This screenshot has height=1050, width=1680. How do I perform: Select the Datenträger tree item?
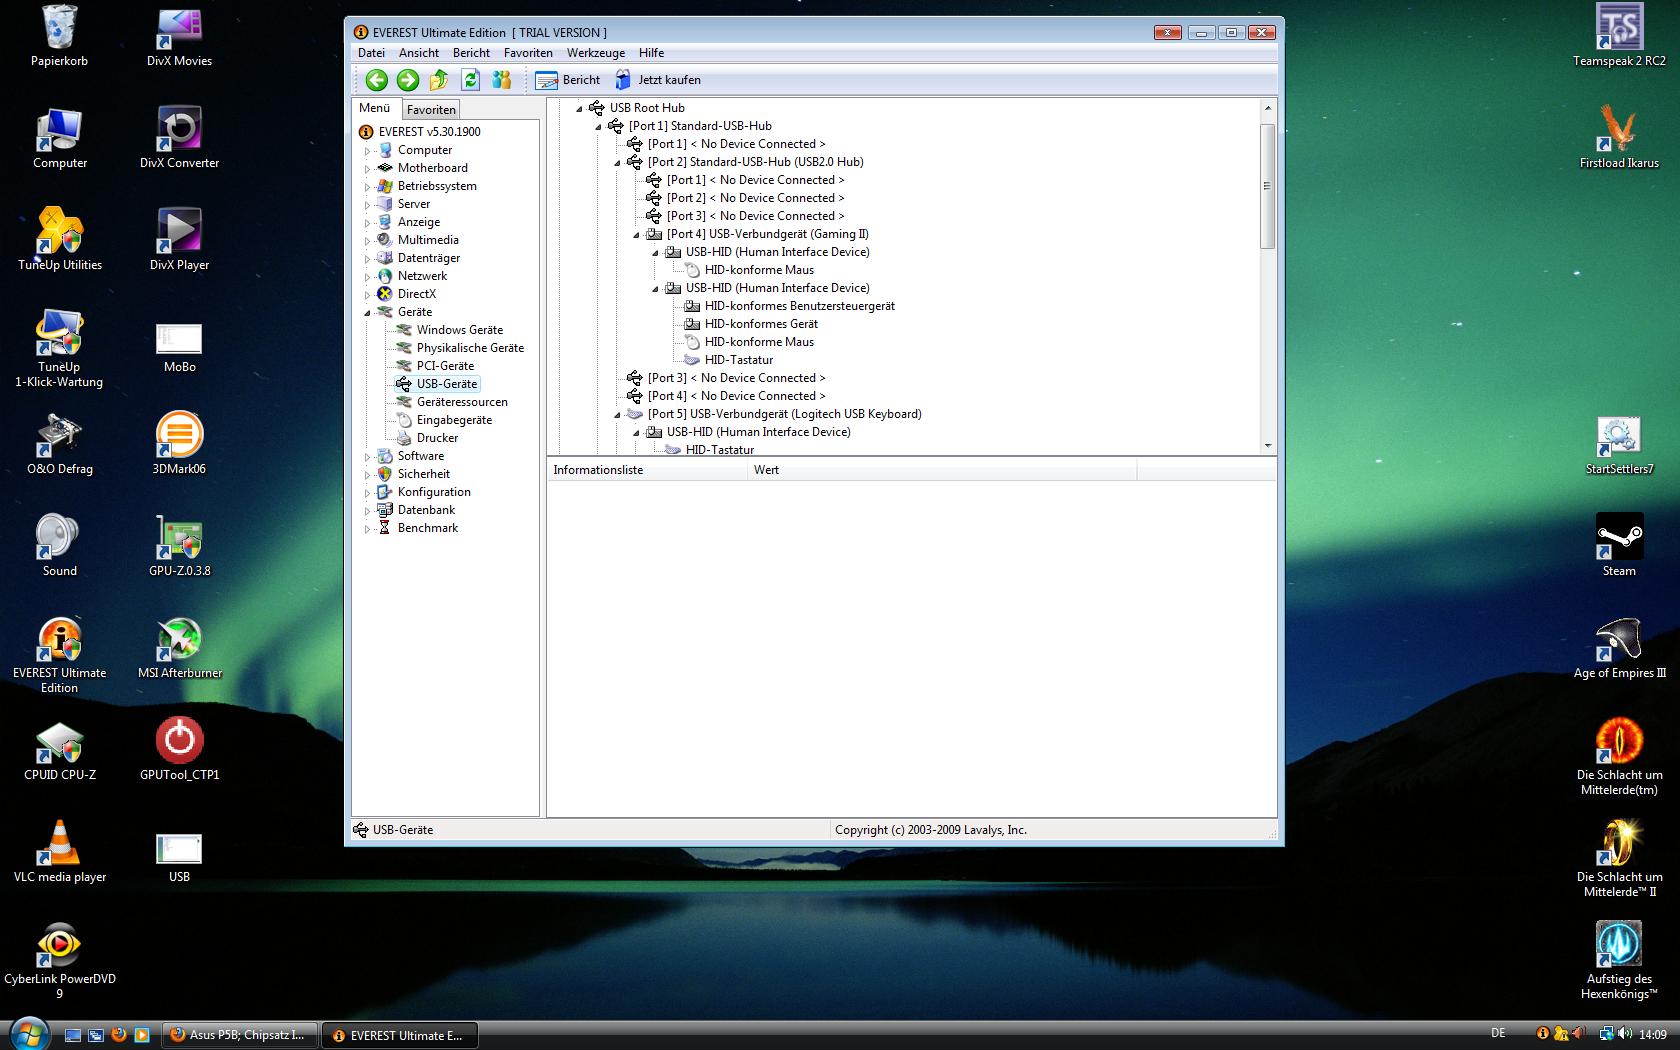(429, 258)
